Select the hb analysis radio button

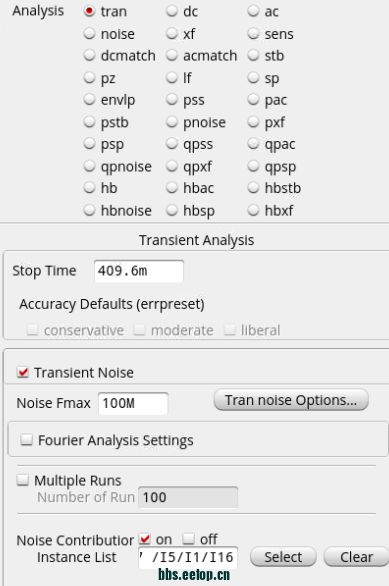pos(89,188)
